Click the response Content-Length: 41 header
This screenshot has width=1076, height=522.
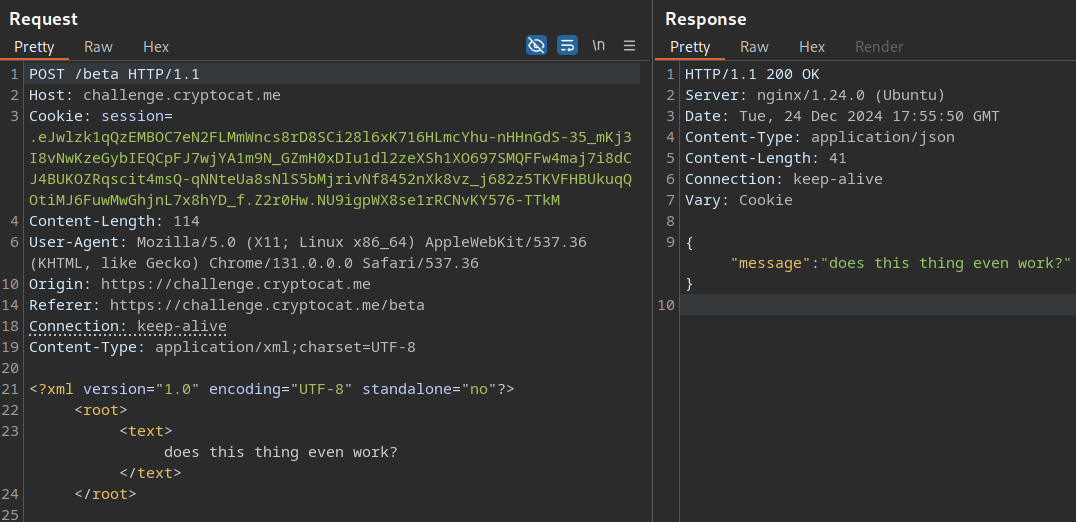tap(766, 158)
